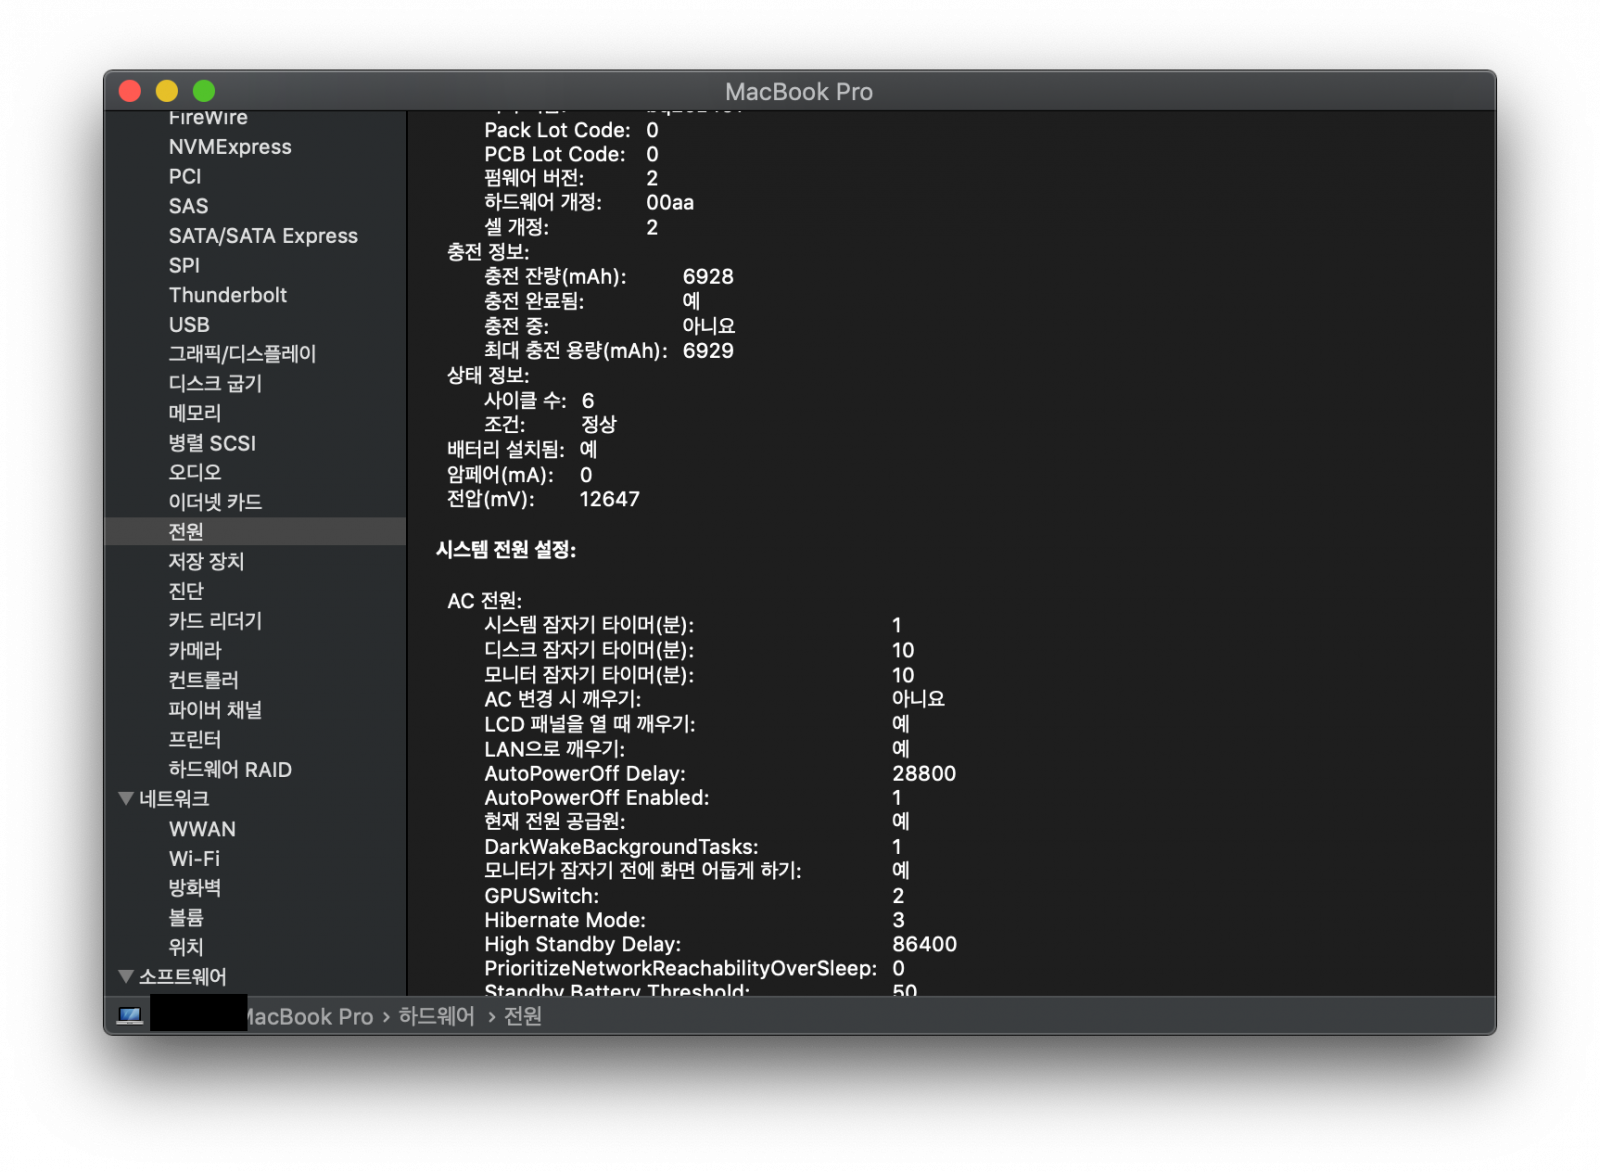Open the Wi-Fi network section

[194, 859]
